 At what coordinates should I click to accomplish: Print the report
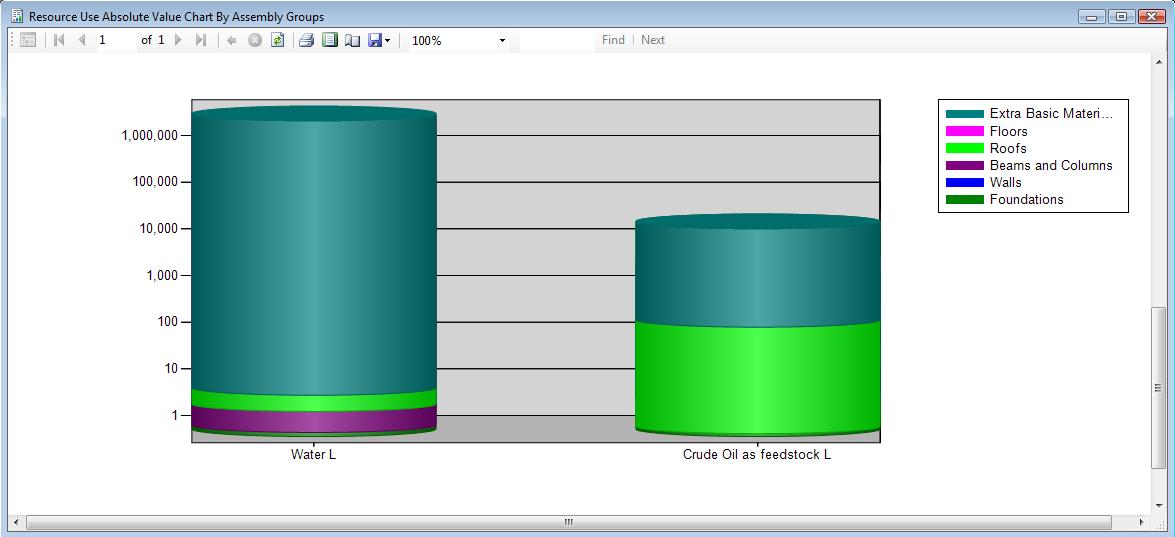coord(306,40)
